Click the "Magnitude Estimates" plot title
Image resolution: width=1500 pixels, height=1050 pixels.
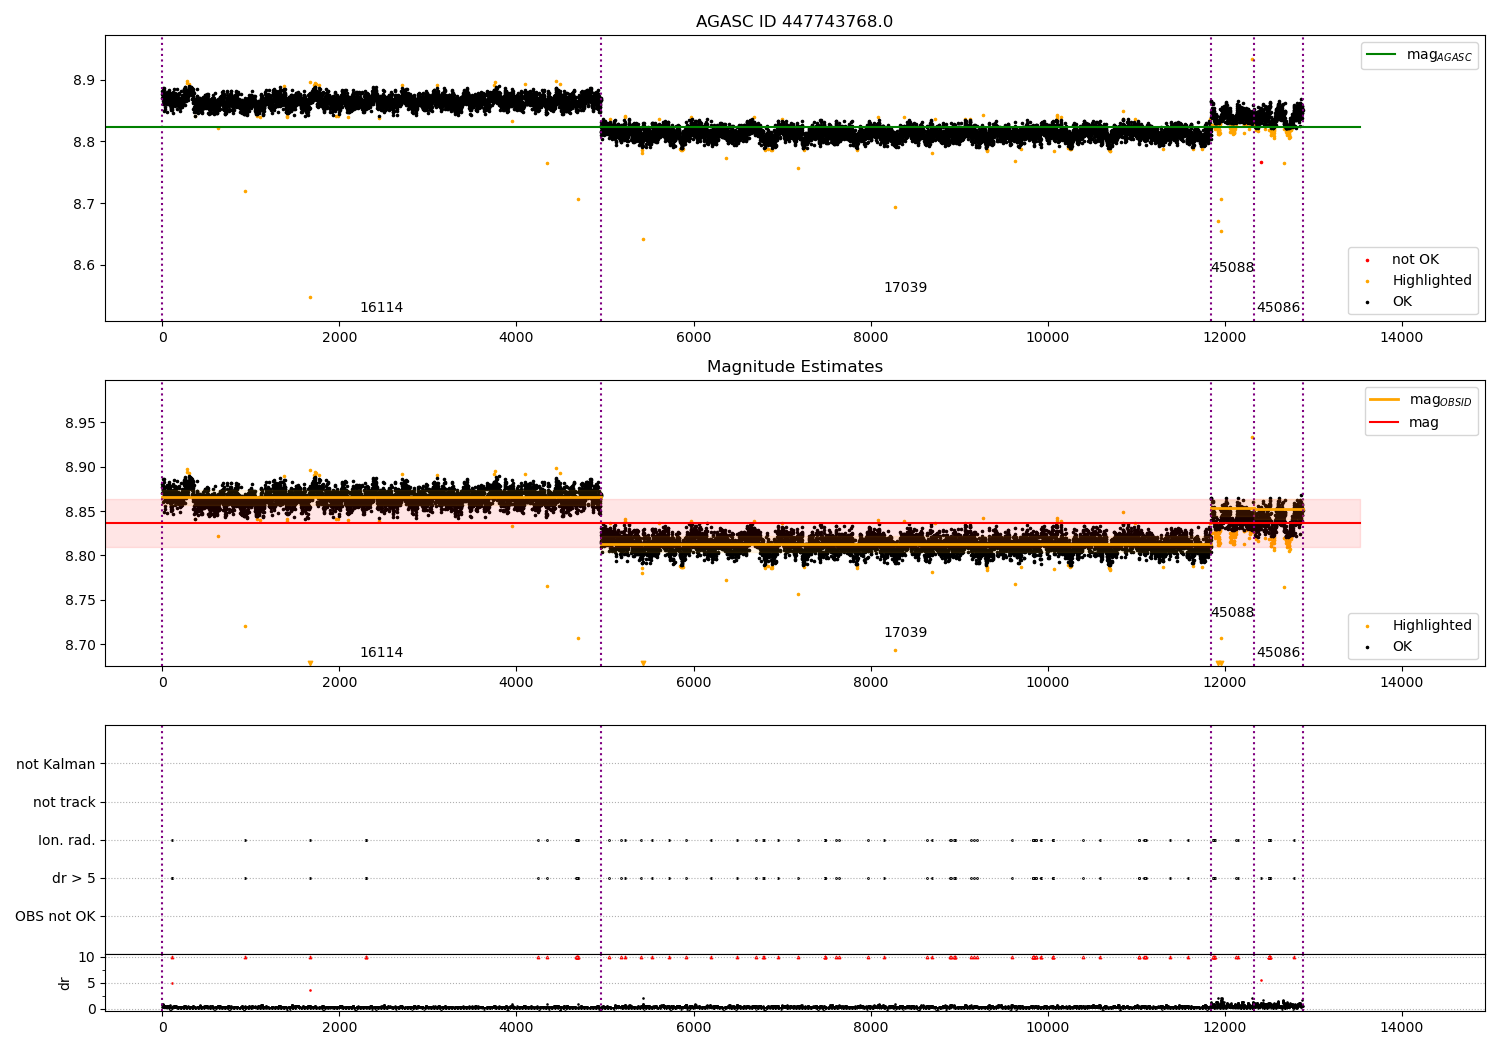tap(794, 367)
